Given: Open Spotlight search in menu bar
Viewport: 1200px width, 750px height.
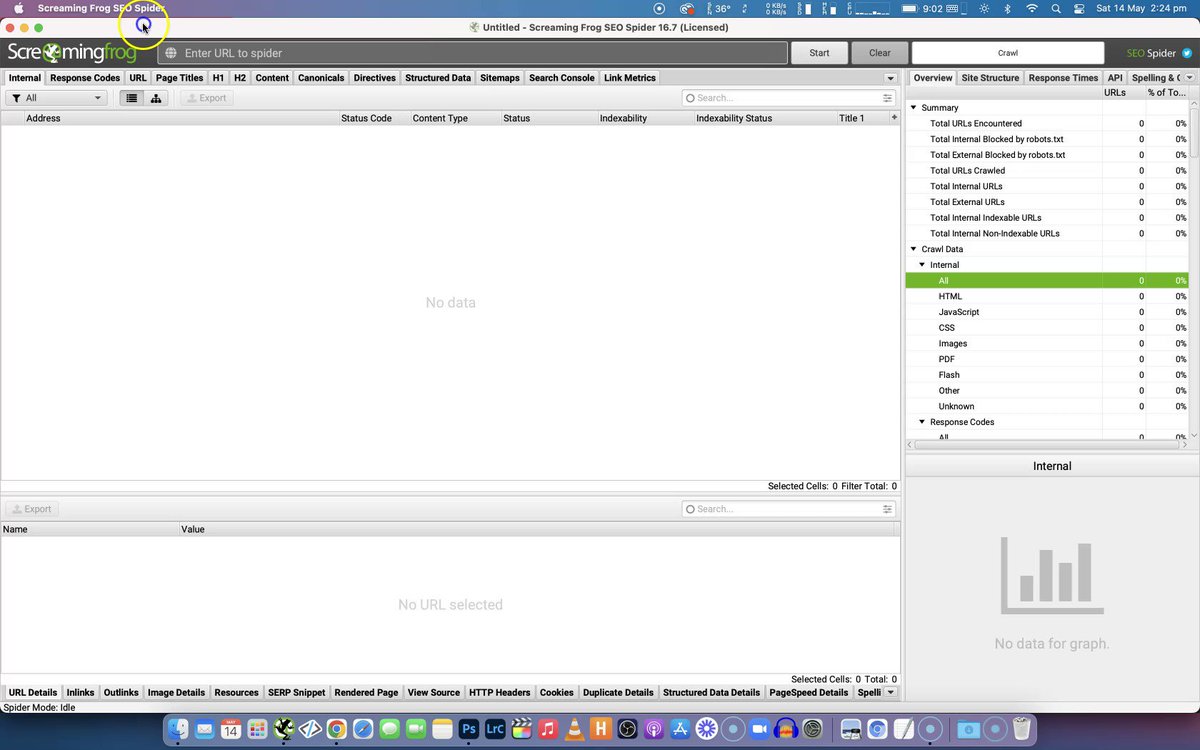Looking at the screenshot, I should pyautogui.click(x=1057, y=8).
